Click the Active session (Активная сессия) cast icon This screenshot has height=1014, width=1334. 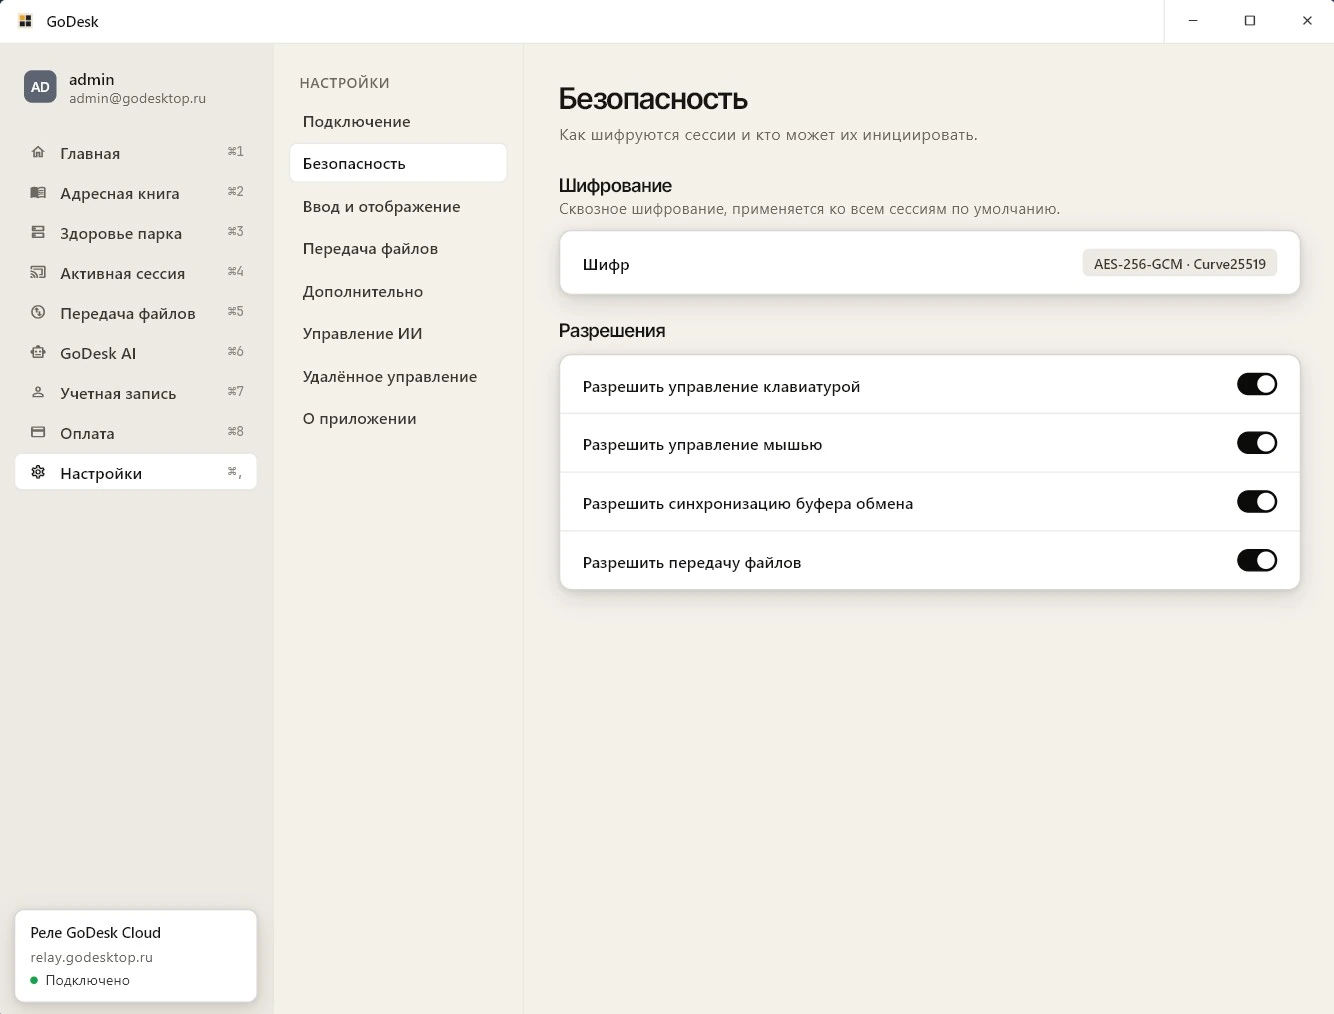[38, 272]
